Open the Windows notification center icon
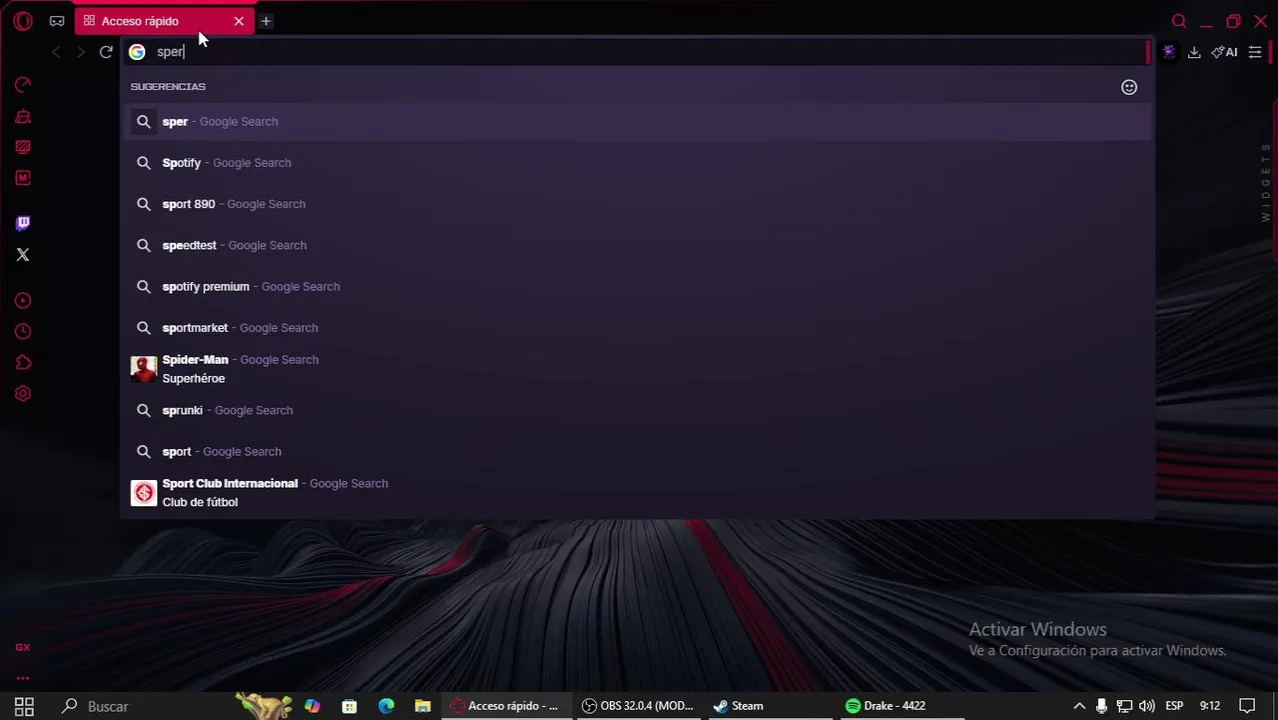The width and height of the screenshot is (1278, 720). pyautogui.click(x=1247, y=706)
